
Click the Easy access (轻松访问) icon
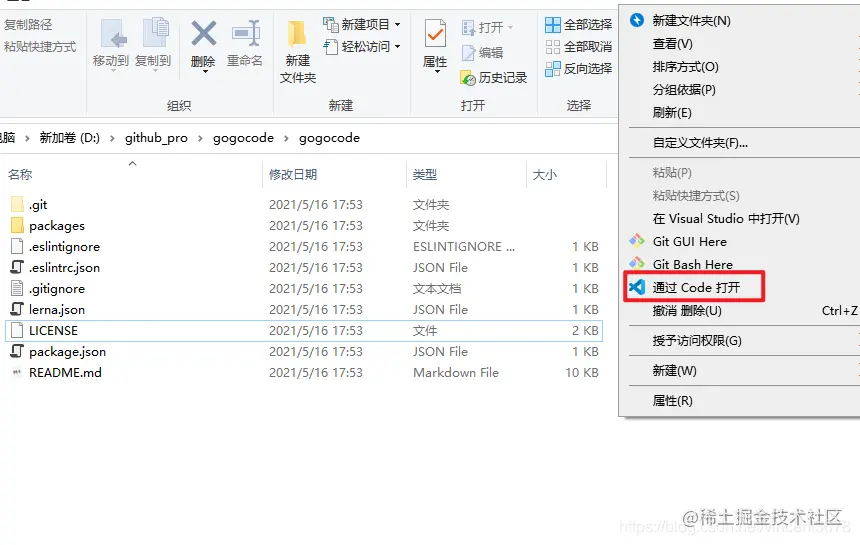331,47
